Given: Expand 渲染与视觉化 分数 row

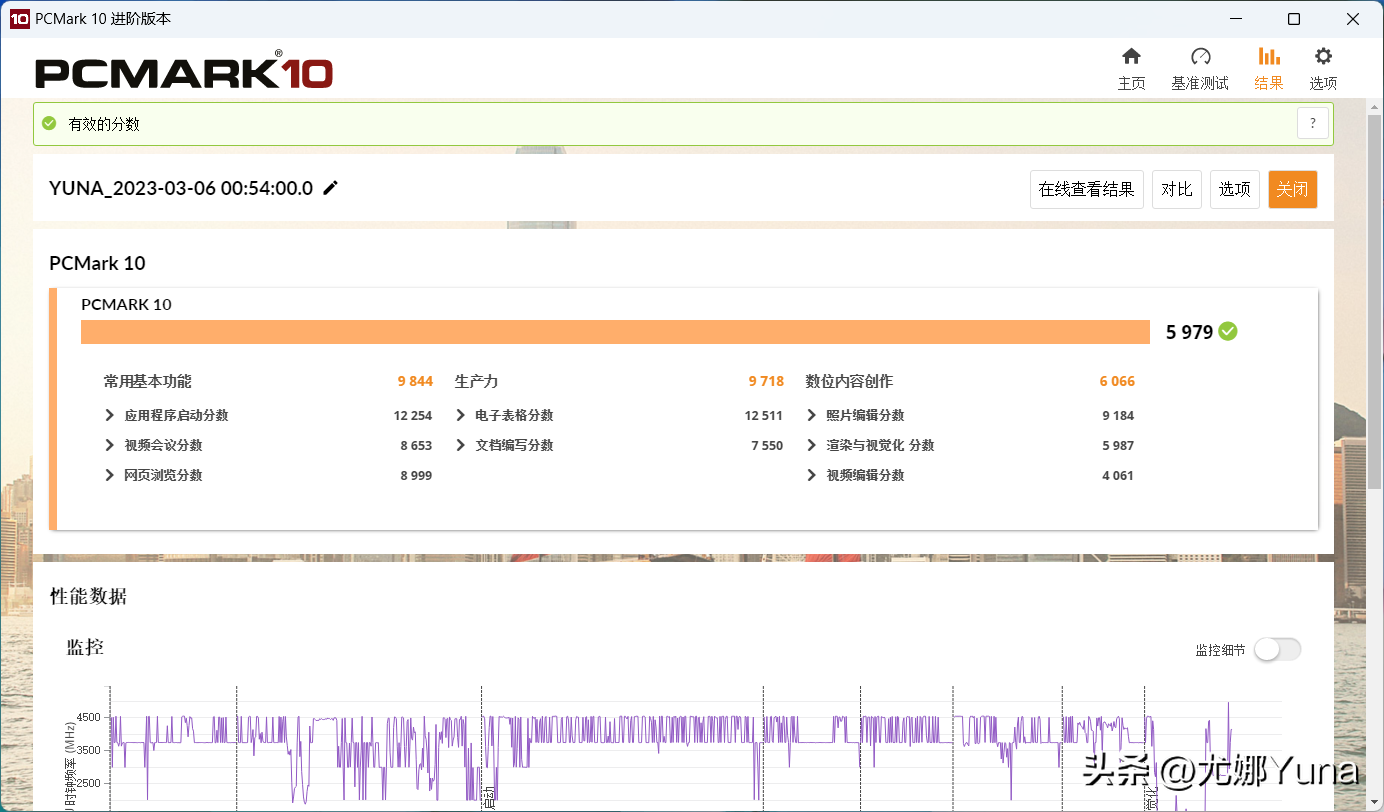Looking at the screenshot, I should (812, 445).
